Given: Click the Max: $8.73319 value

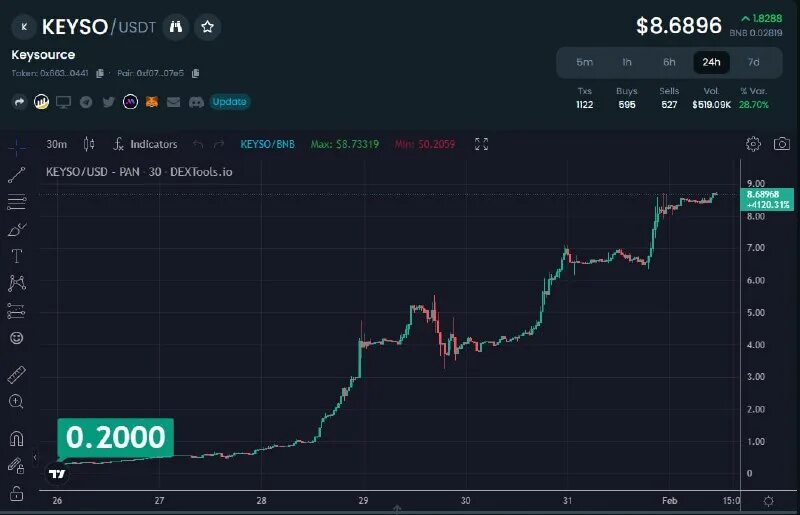Looking at the screenshot, I should [345, 144].
